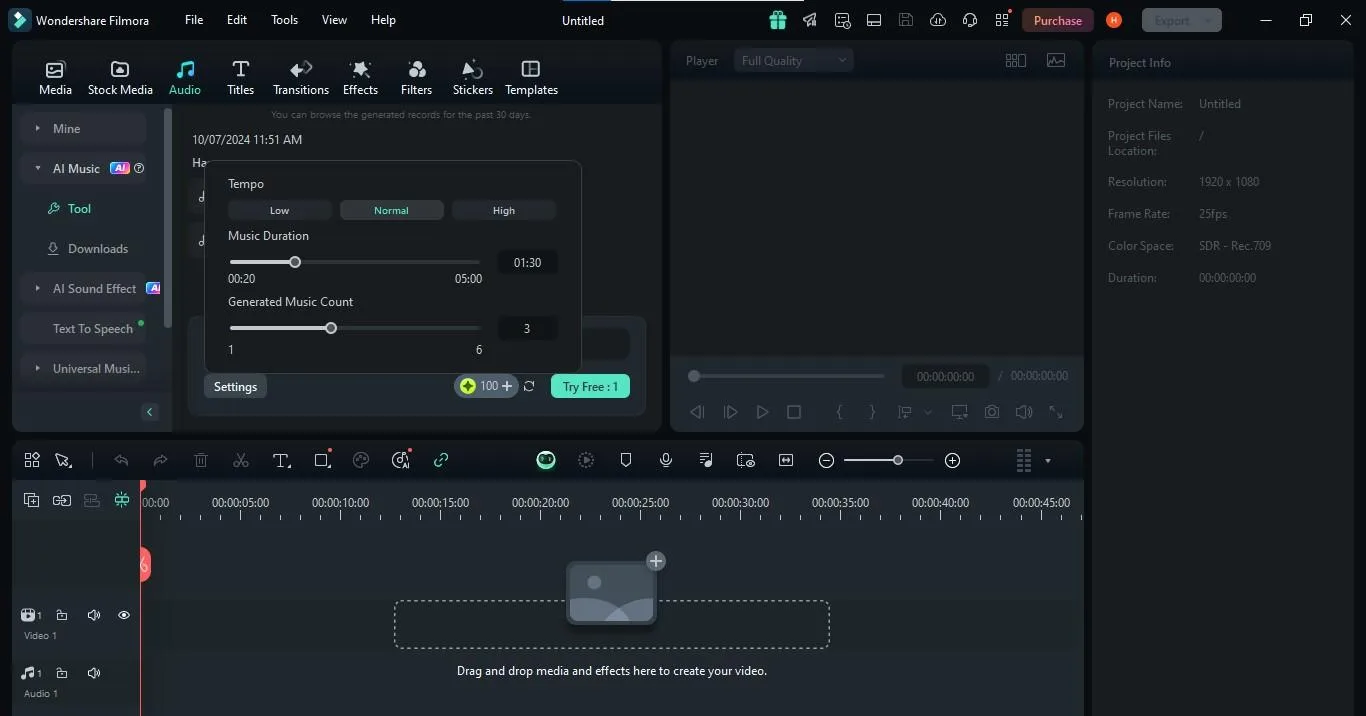Add a marker with the marker icon

626,460
